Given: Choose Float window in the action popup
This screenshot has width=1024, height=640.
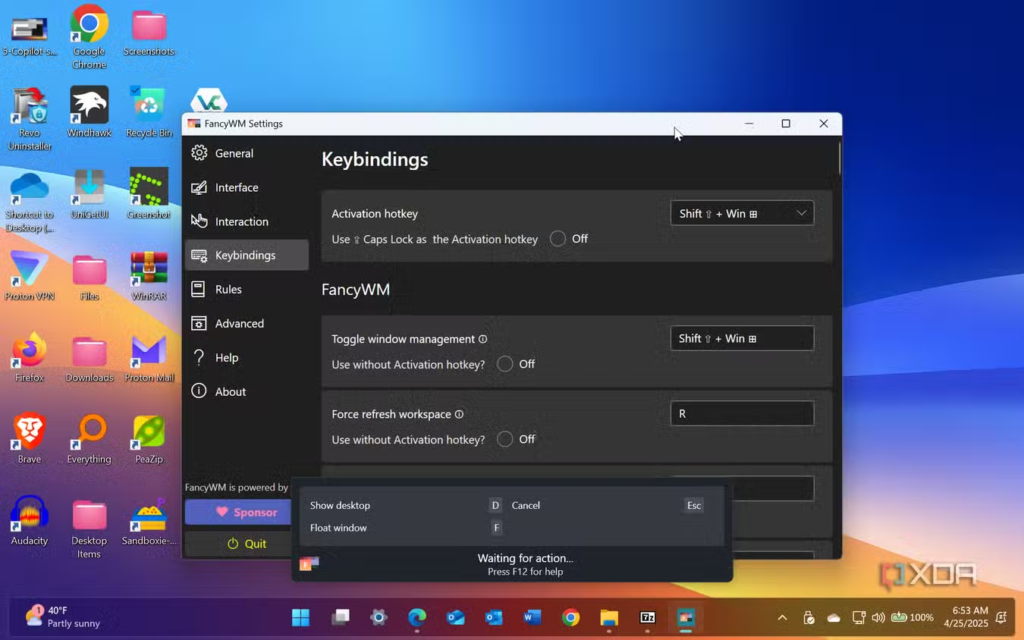Looking at the screenshot, I should pyautogui.click(x=338, y=528).
